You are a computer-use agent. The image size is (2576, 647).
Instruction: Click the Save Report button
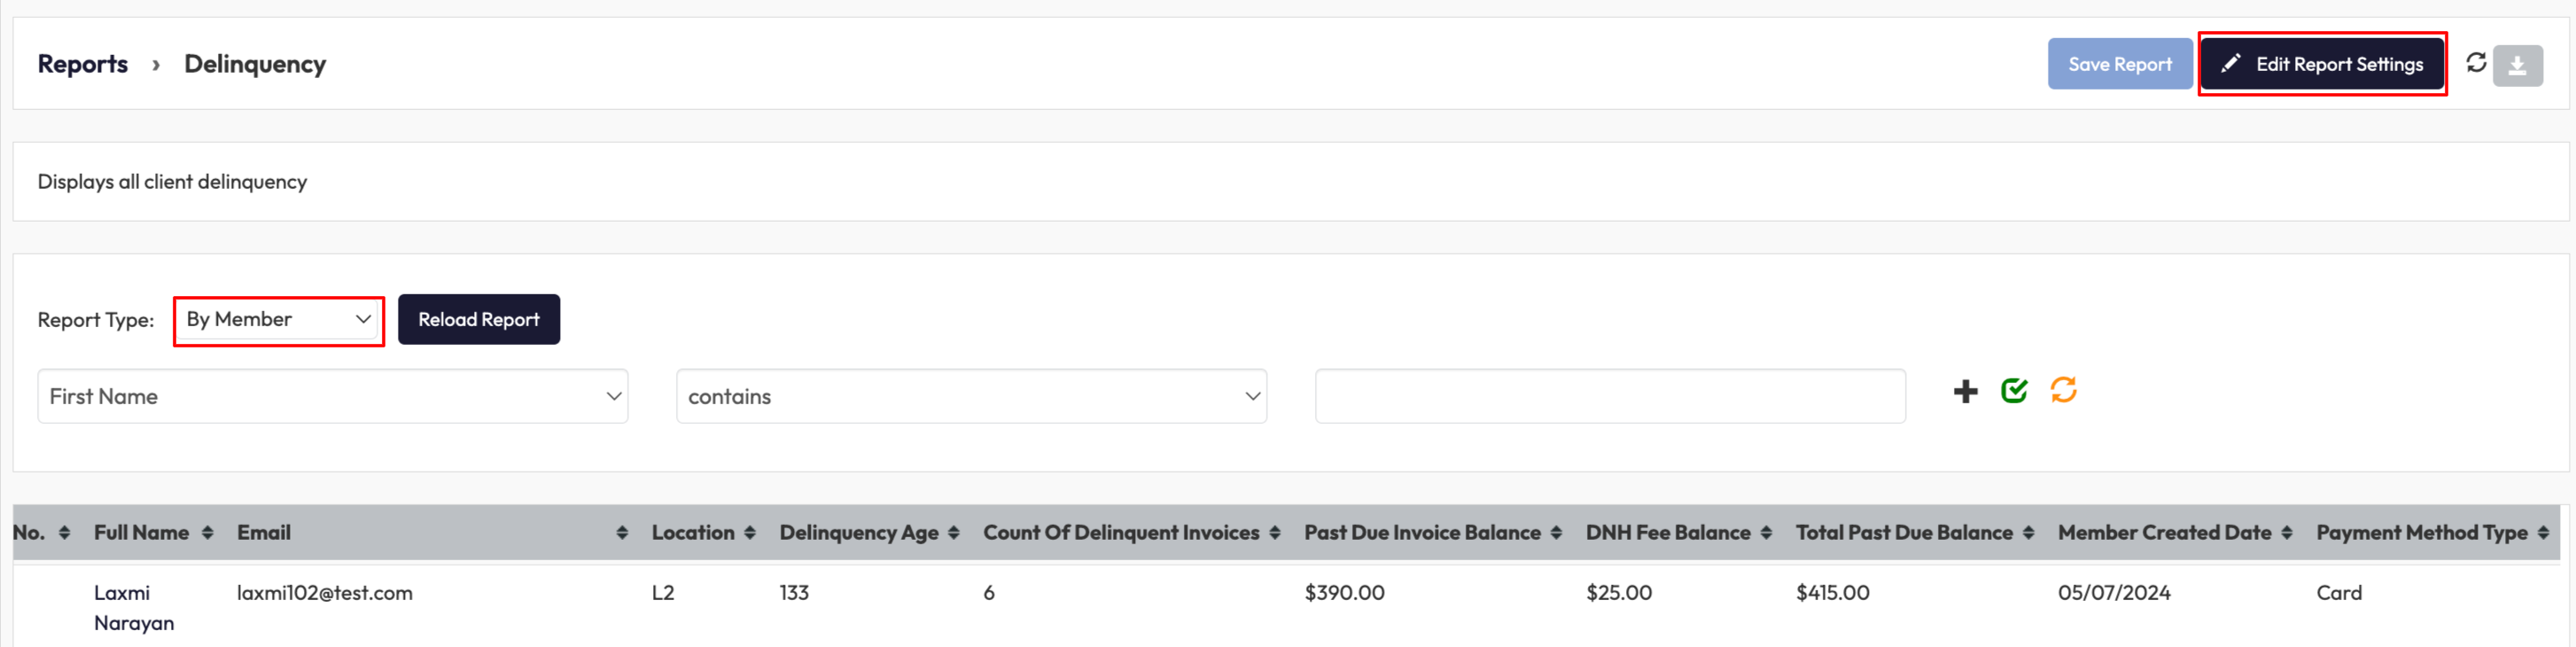(2120, 64)
